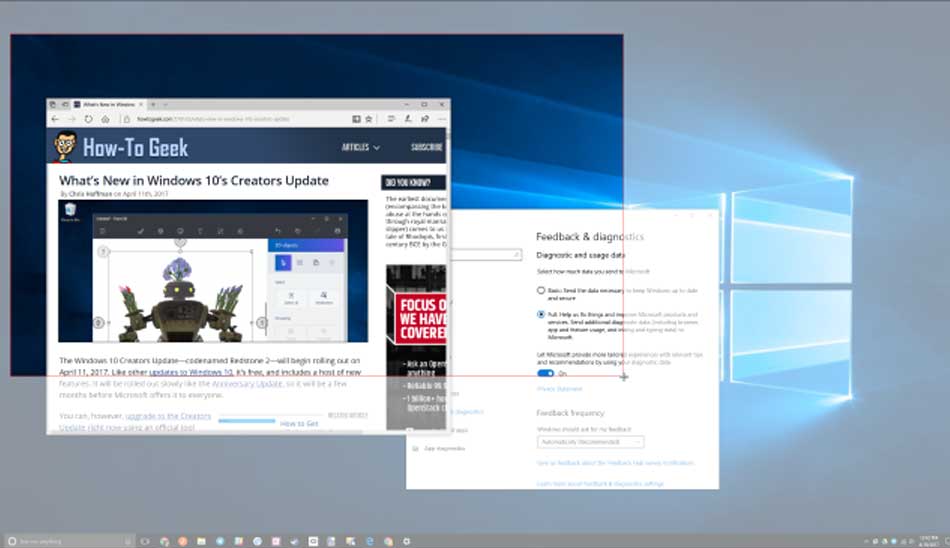The height and width of the screenshot is (548, 950).
Task: Open the SUBSCRIBE link
Action: (427, 147)
